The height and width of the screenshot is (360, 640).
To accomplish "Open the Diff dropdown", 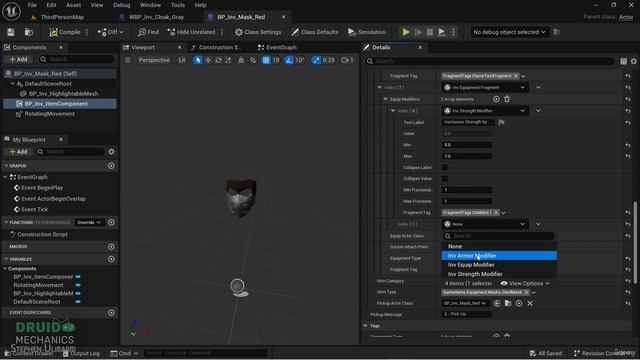I will pyautogui.click(x=110, y=32).
